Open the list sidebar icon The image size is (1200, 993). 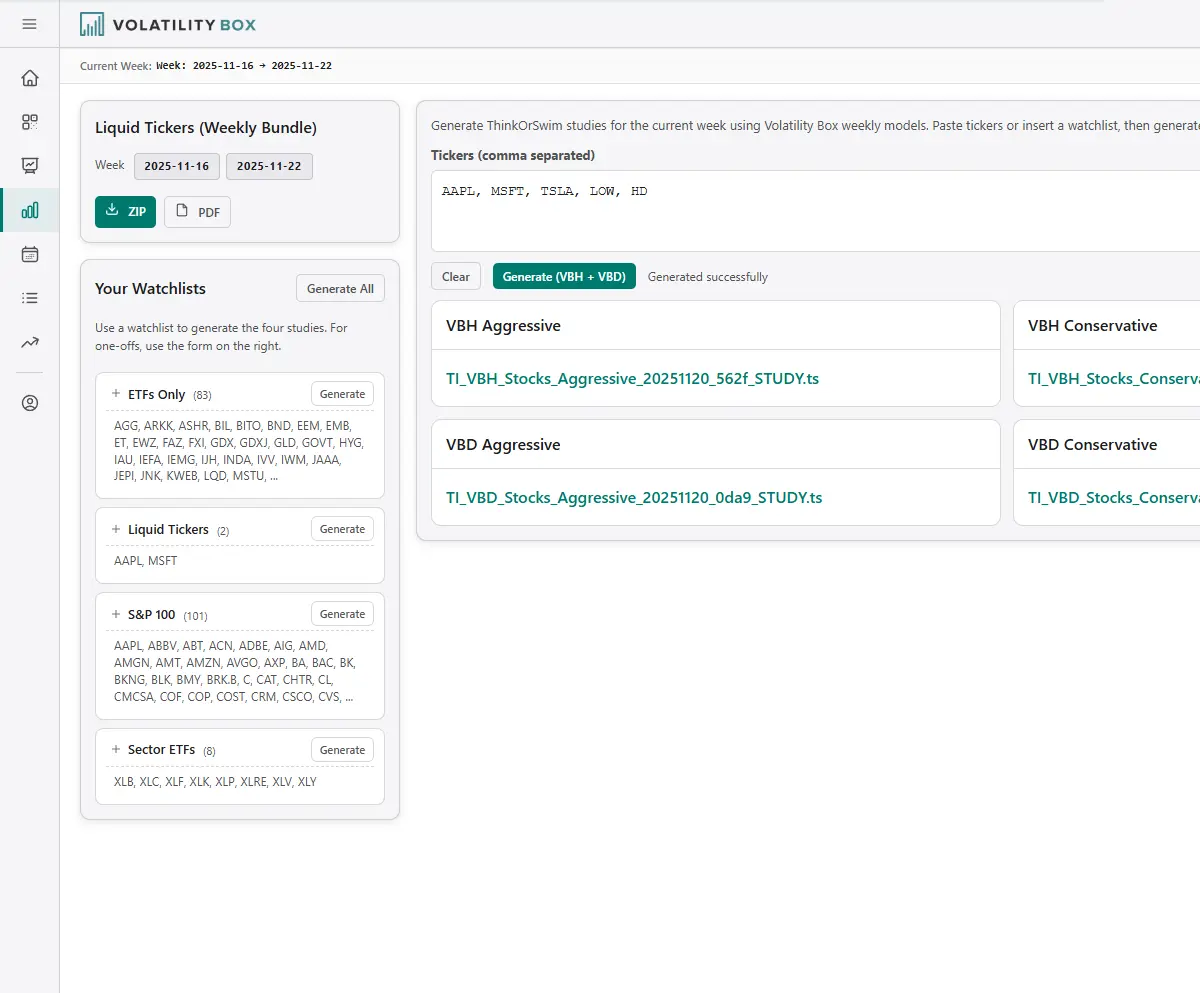pos(30,298)
